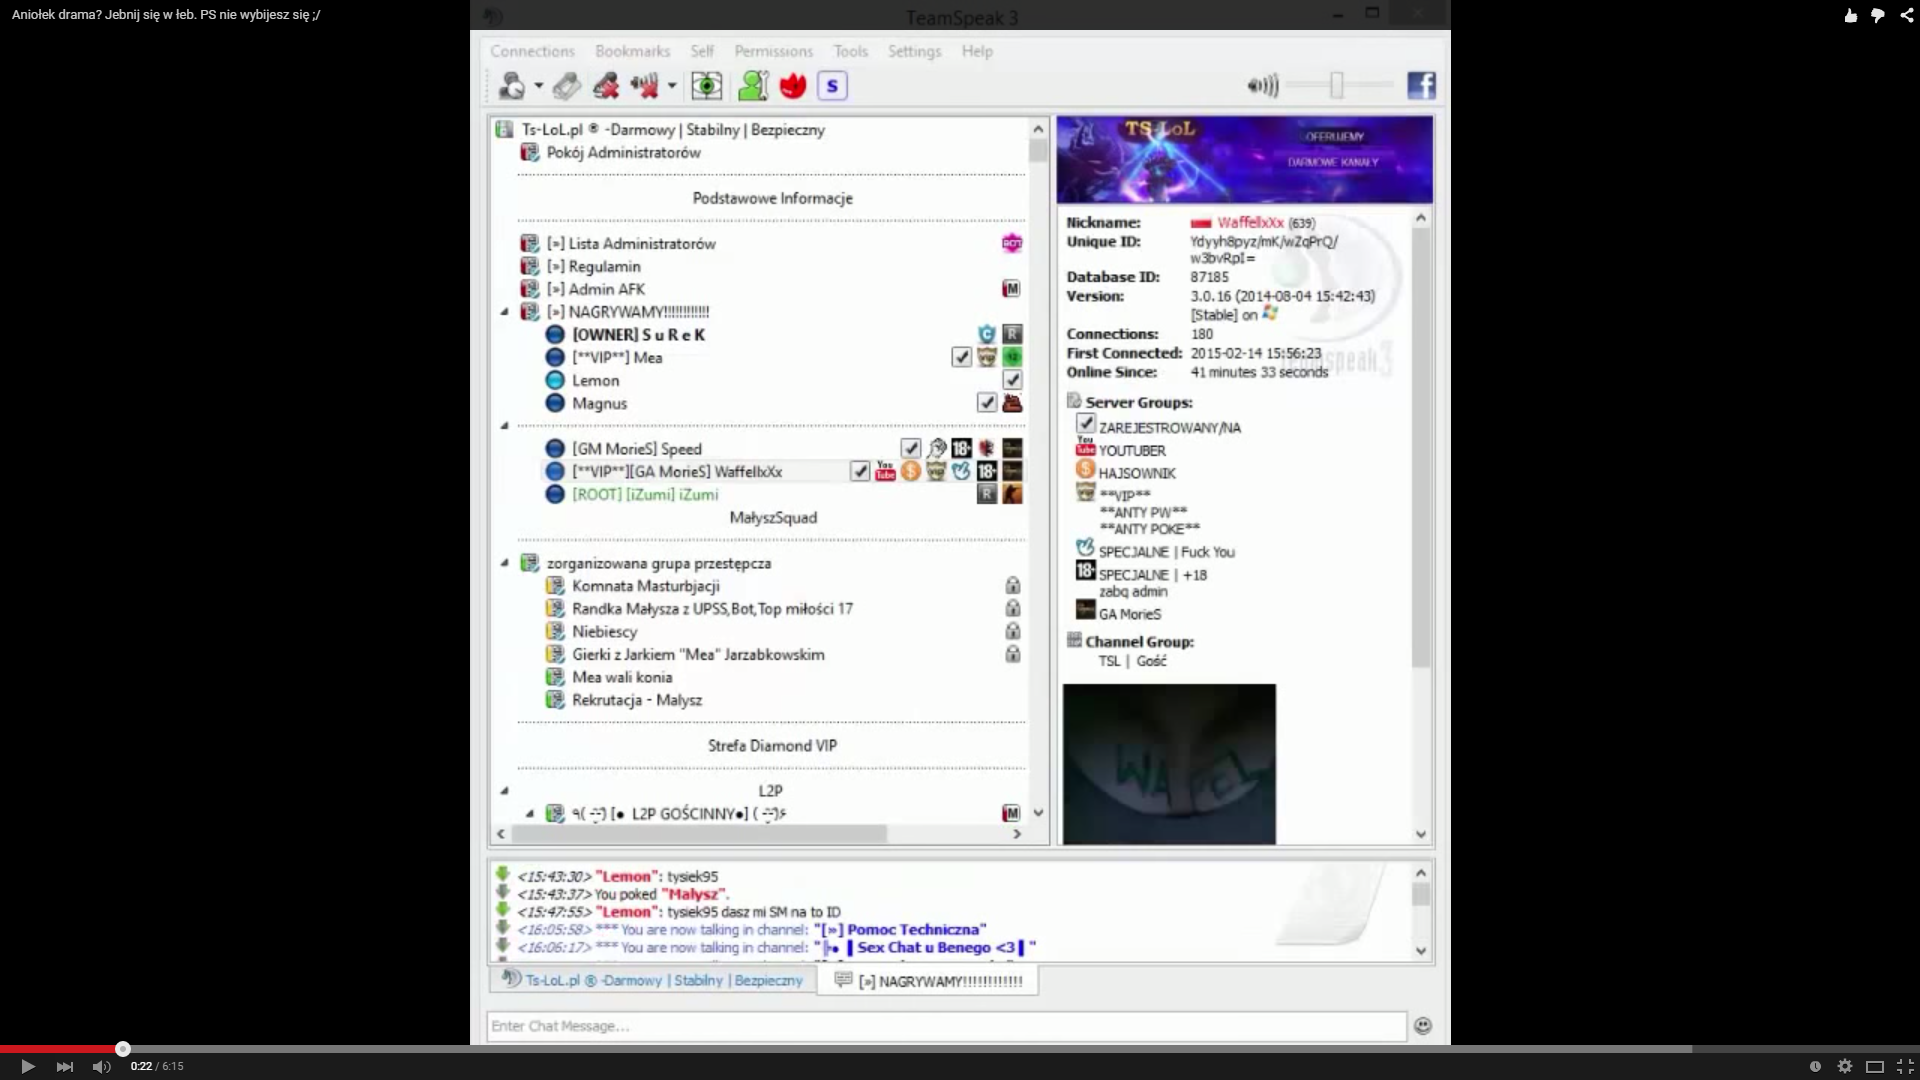Switch to the Ts-LoL.pl server chat tab

653,980
